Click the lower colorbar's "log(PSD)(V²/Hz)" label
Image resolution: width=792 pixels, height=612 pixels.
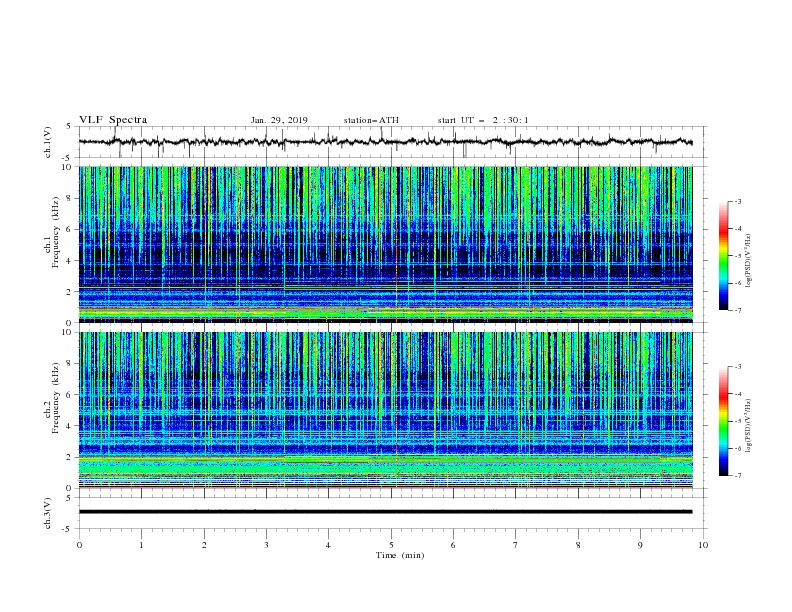click(749, 426)
